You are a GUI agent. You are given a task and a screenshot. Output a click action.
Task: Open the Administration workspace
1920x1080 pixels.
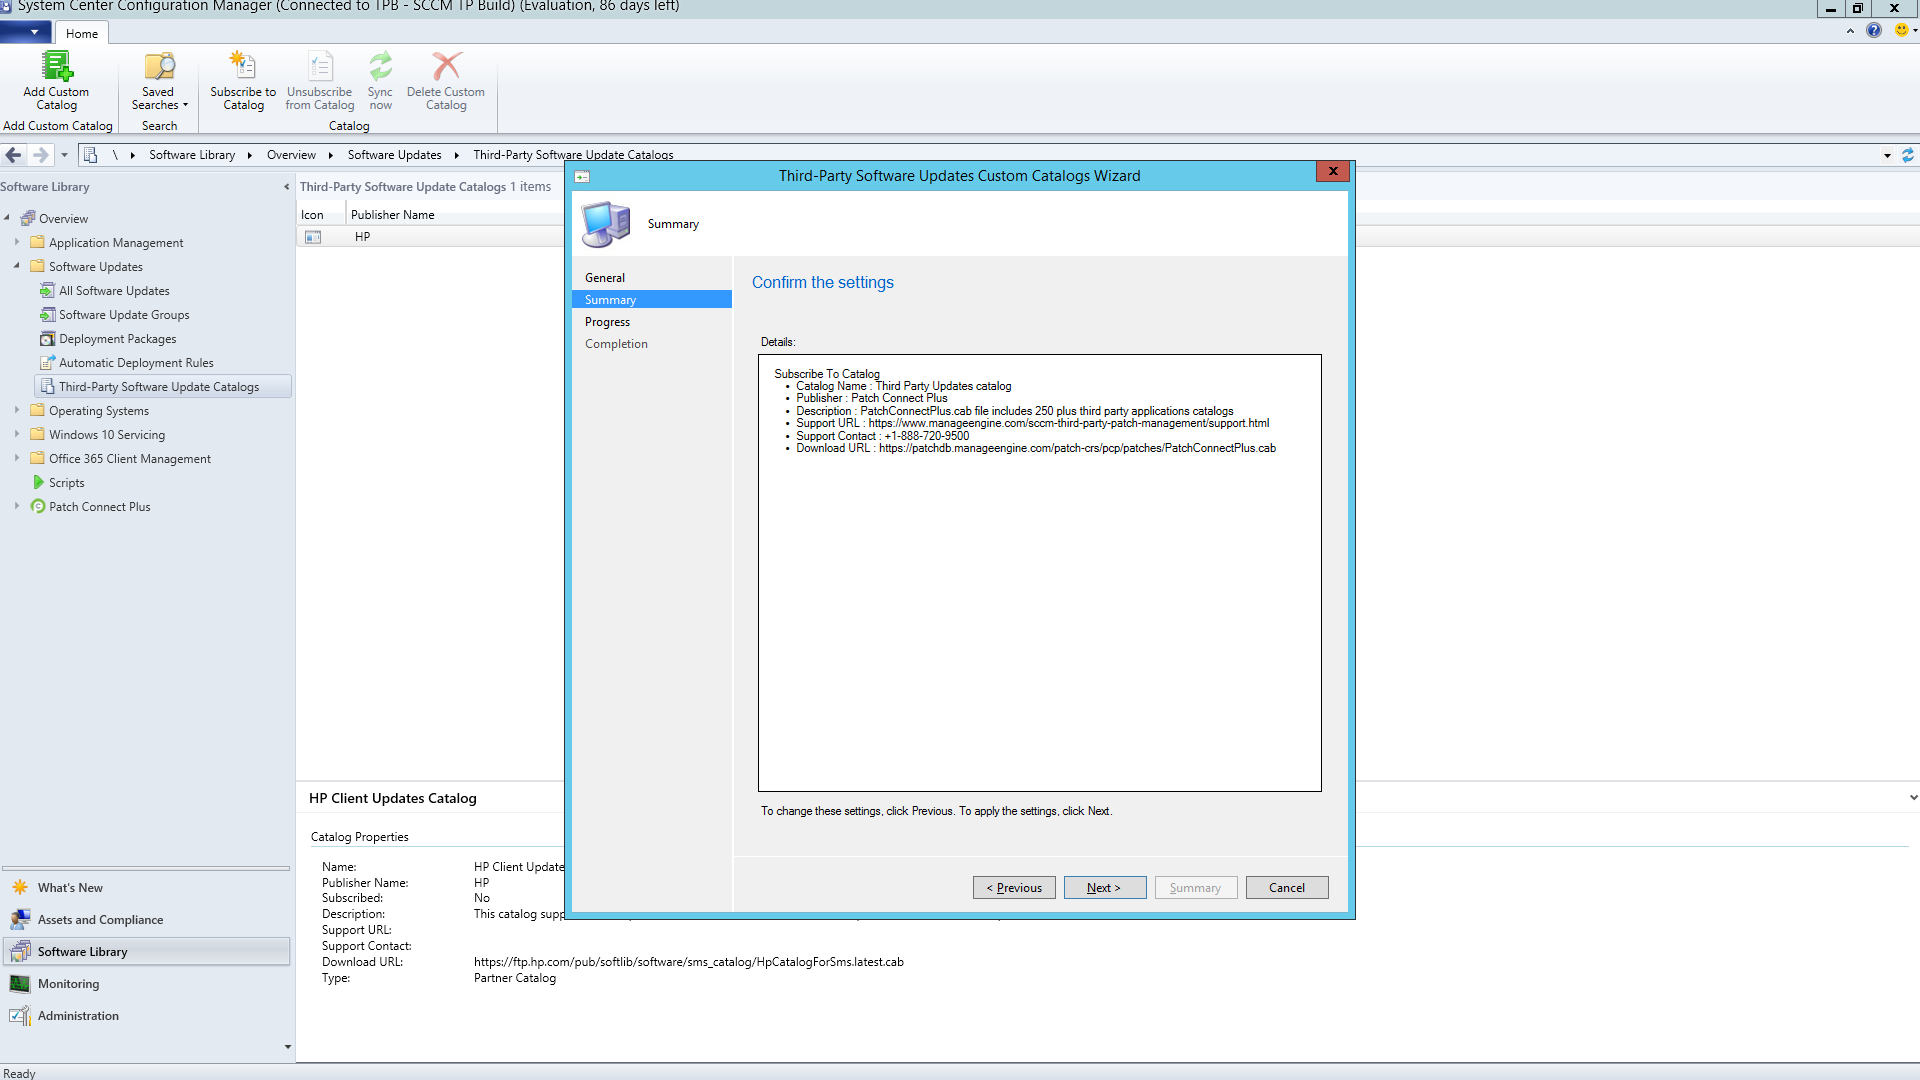point(78,1016)
